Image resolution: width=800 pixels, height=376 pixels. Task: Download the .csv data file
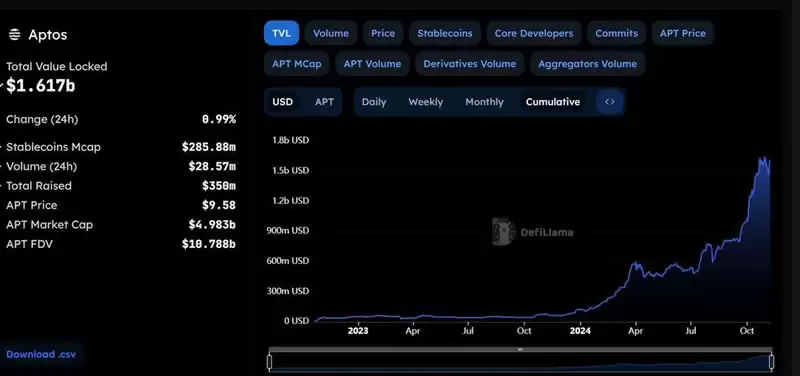(x=41, y=354)
